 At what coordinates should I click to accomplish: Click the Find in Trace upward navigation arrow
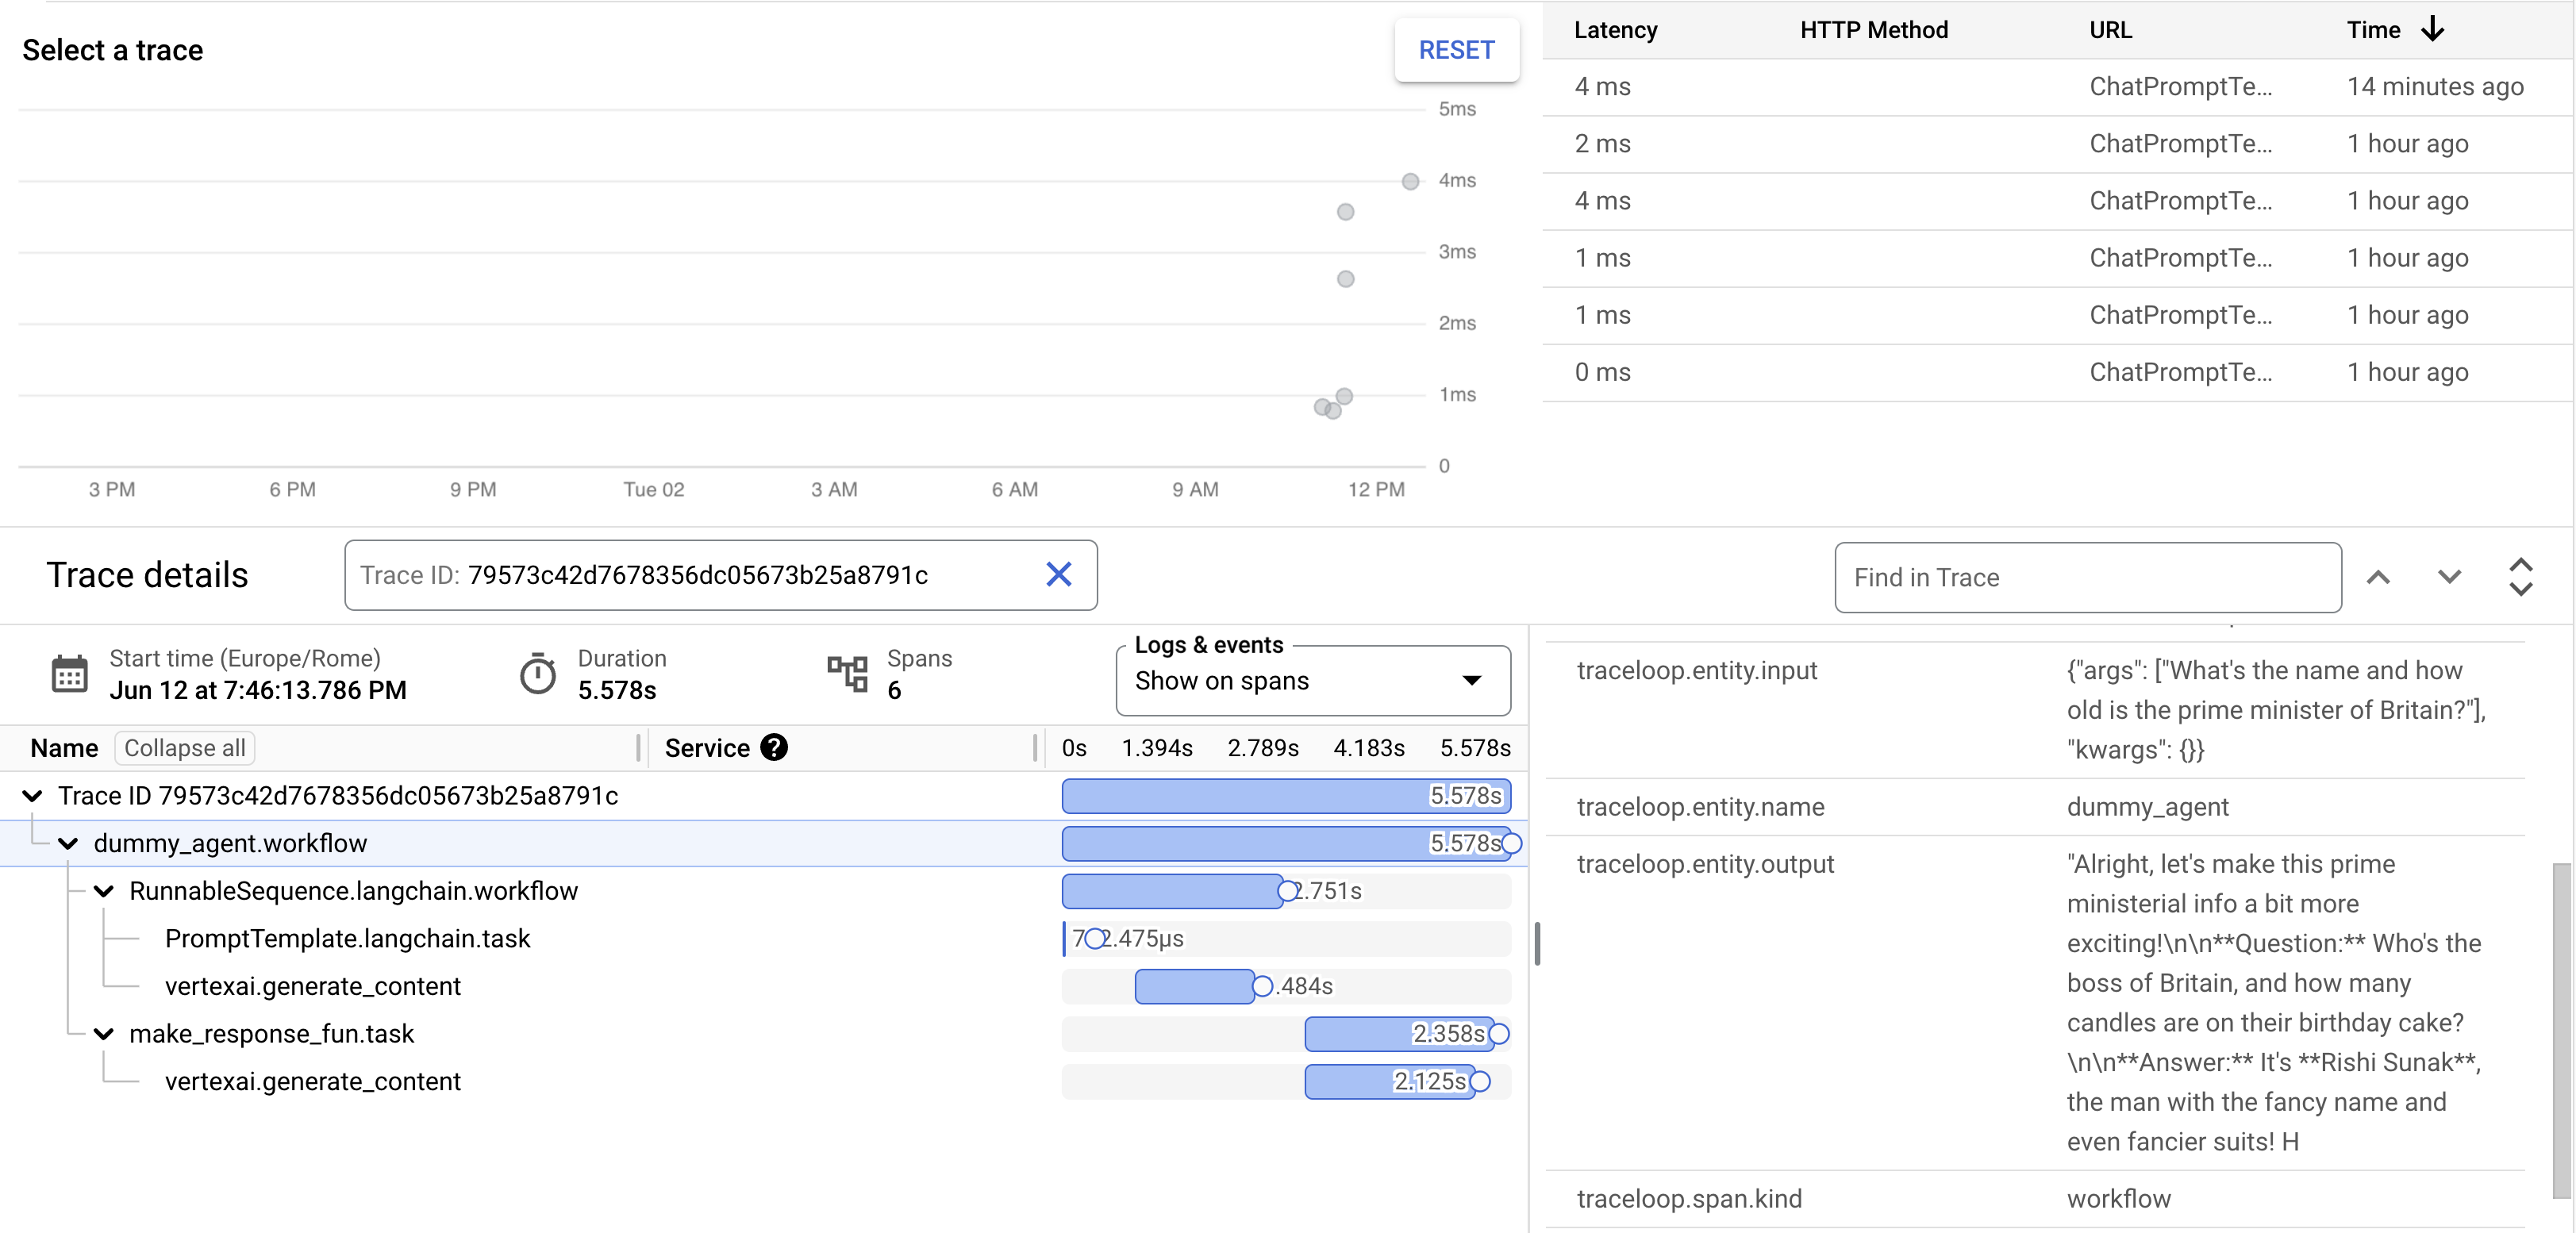2386,576
